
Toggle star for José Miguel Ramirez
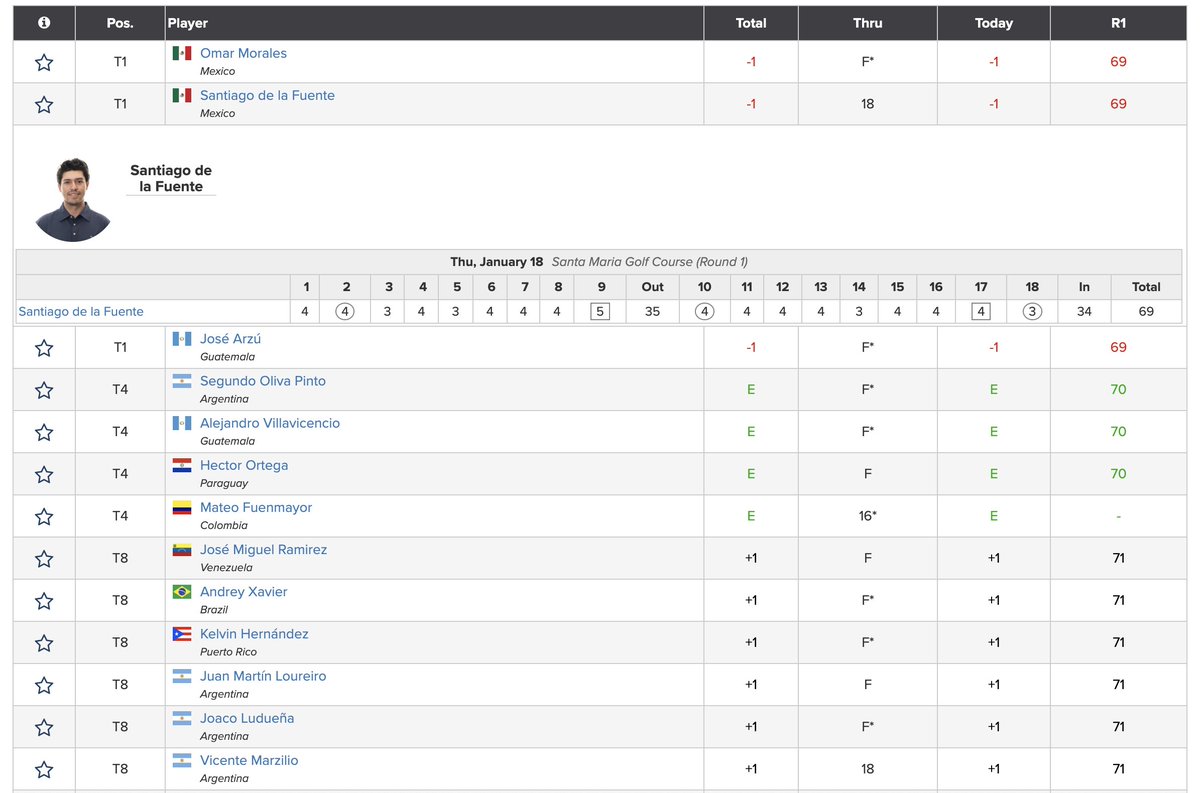tap(44, 558)
